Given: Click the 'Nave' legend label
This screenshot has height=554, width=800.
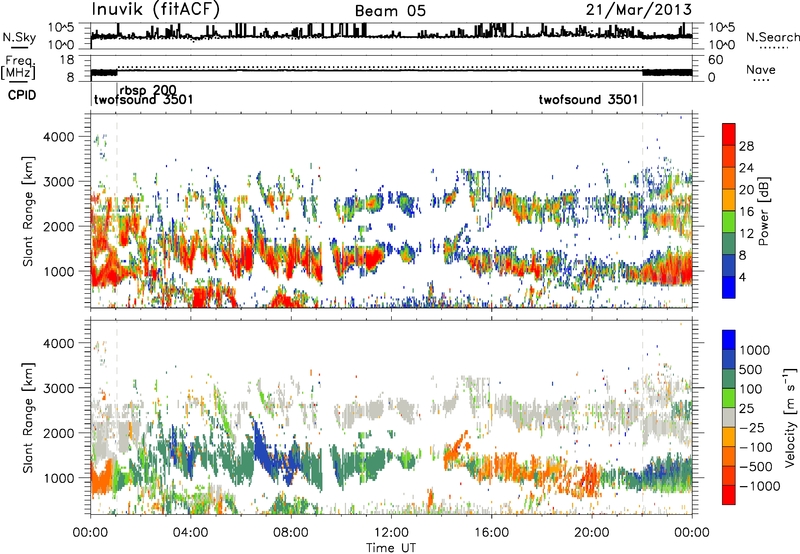Looking at the screenshot, I should (x=761, y=69).
